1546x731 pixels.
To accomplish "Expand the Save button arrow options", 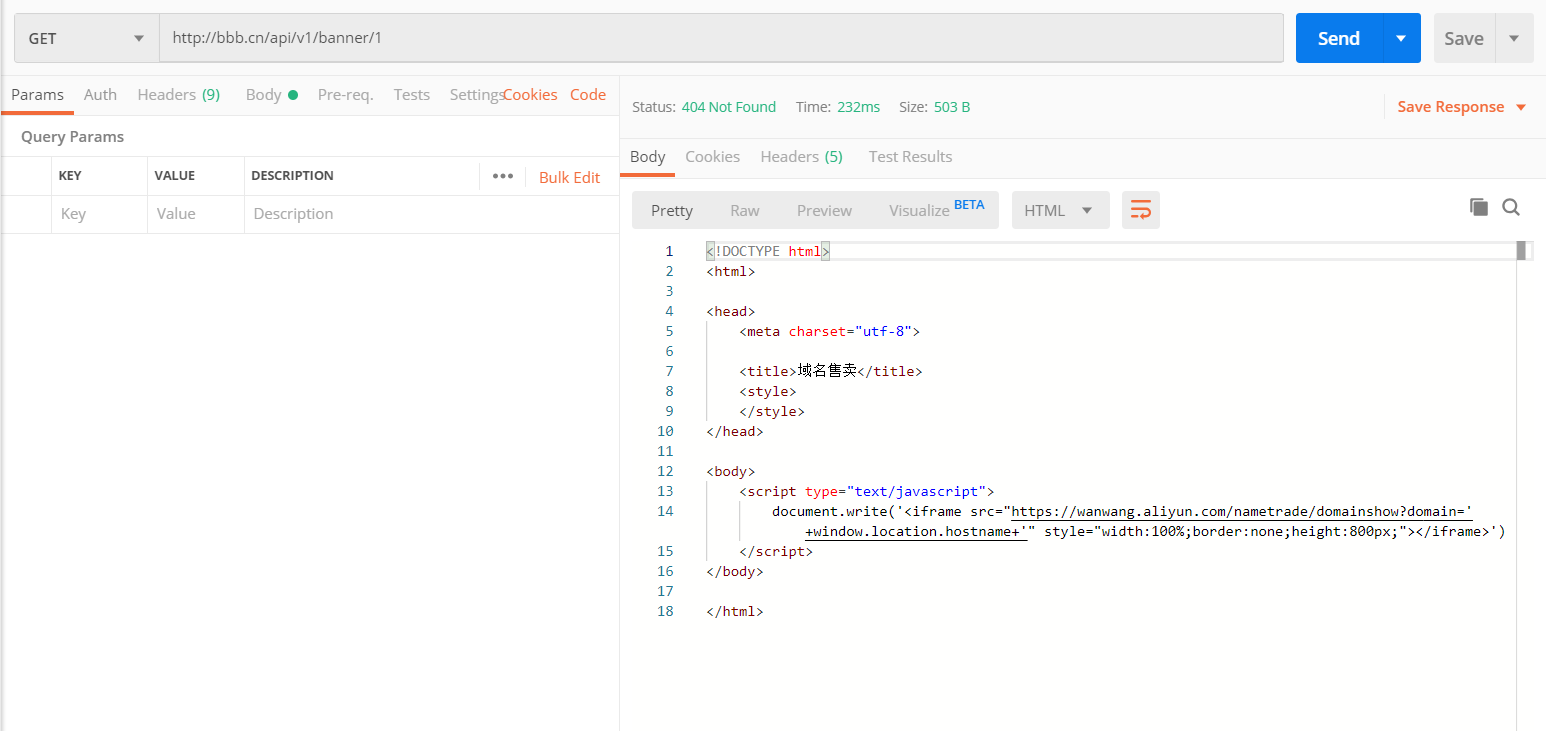I will tap(1514, 38).
